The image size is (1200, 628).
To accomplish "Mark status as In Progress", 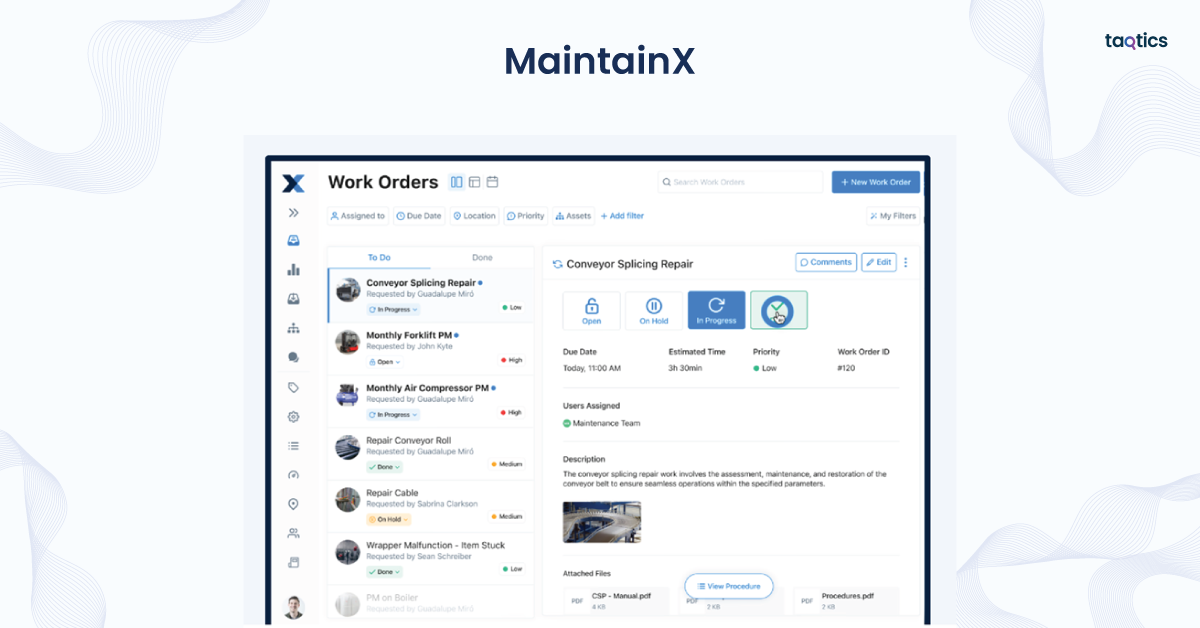I will click(716, 311).
